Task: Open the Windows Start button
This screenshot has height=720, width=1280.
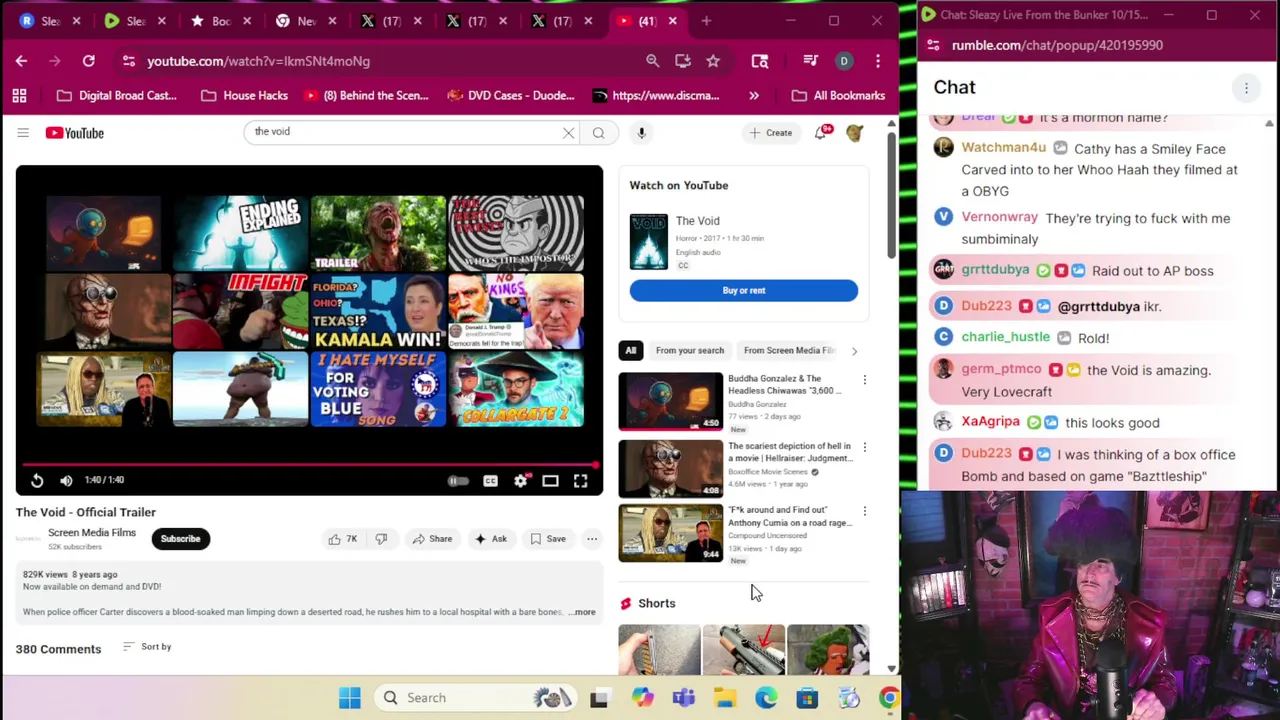Action: (349, 698)
